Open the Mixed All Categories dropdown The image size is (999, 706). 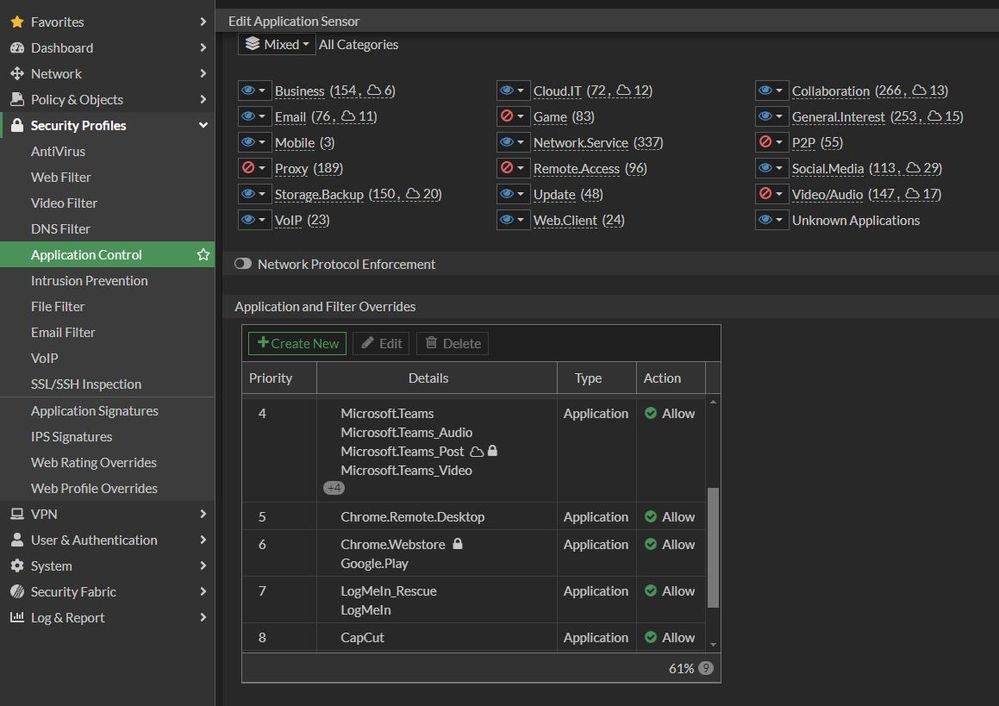(x=277, y=45)
